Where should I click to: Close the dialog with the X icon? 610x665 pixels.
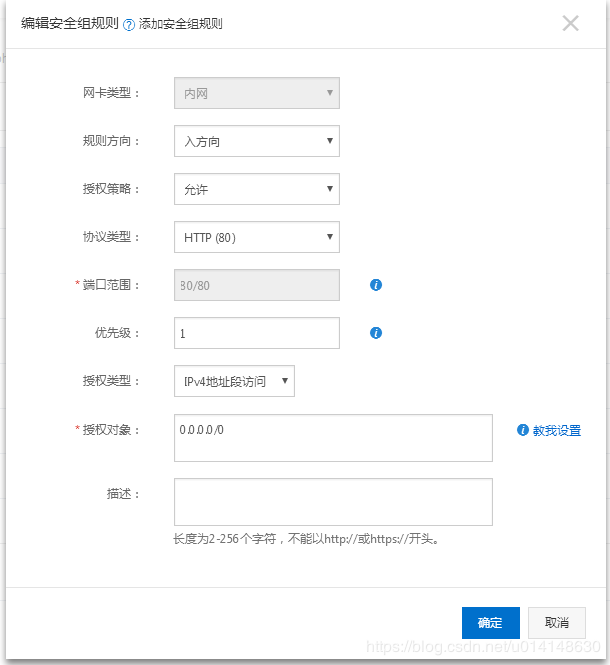tap(570, 23)
